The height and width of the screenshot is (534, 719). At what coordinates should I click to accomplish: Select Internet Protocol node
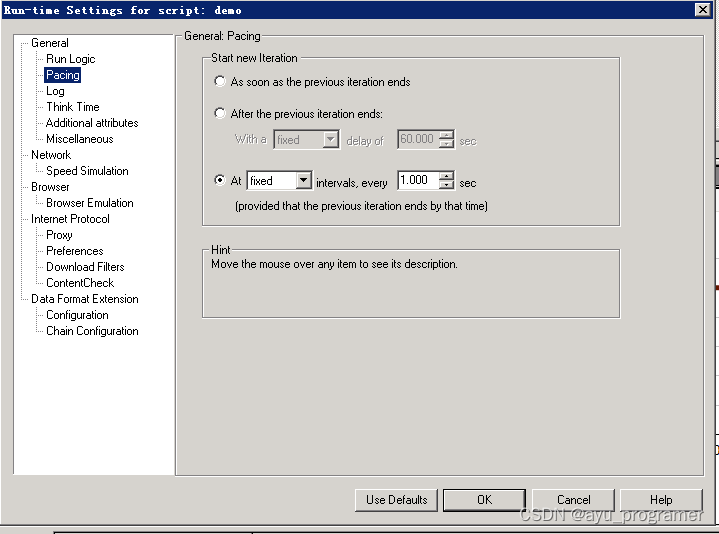coord(70,219)
